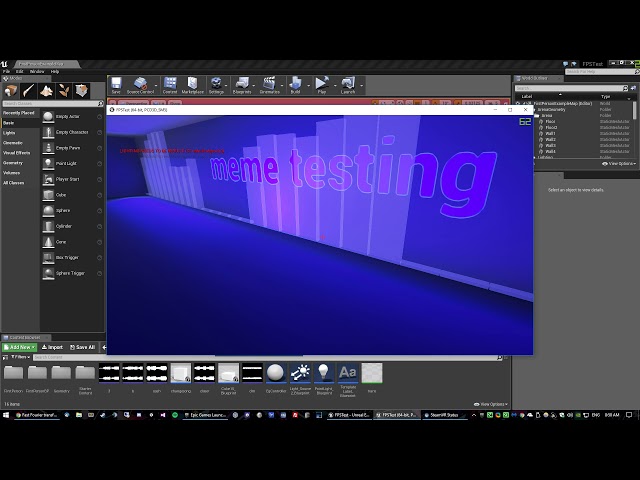Open Cinematics dropdown arrow in toolbar
Image resolution: width=640 pixels, height=480 pixels.
tap(282, 86)
